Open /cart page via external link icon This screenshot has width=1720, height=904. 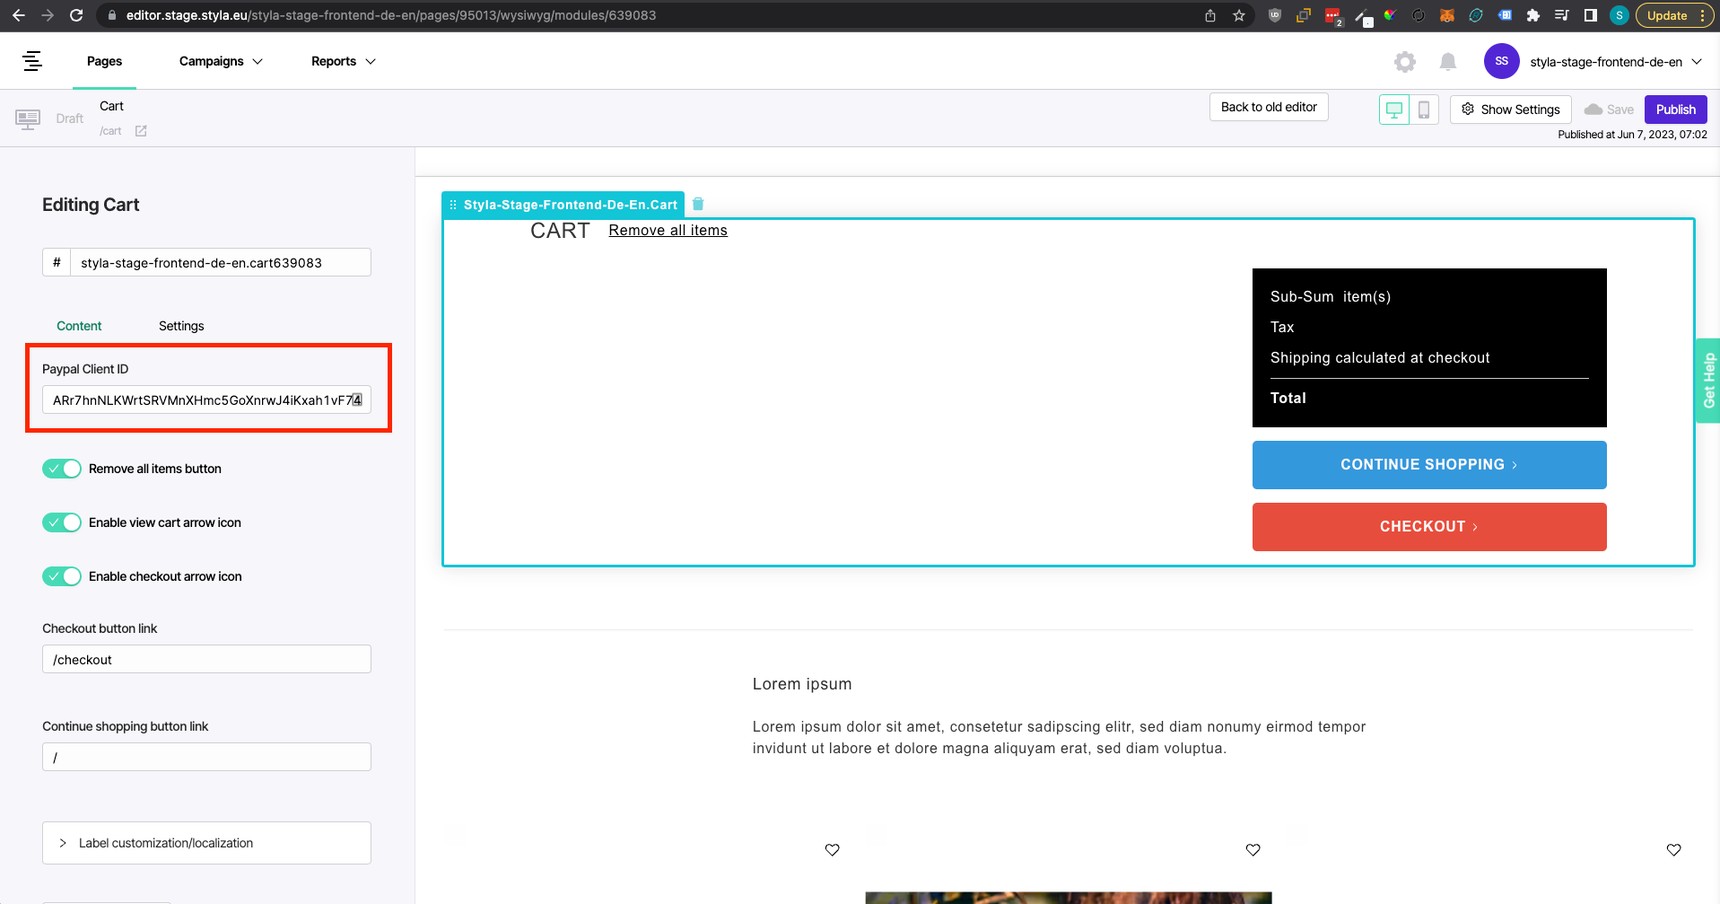click(x=141, y=131)
